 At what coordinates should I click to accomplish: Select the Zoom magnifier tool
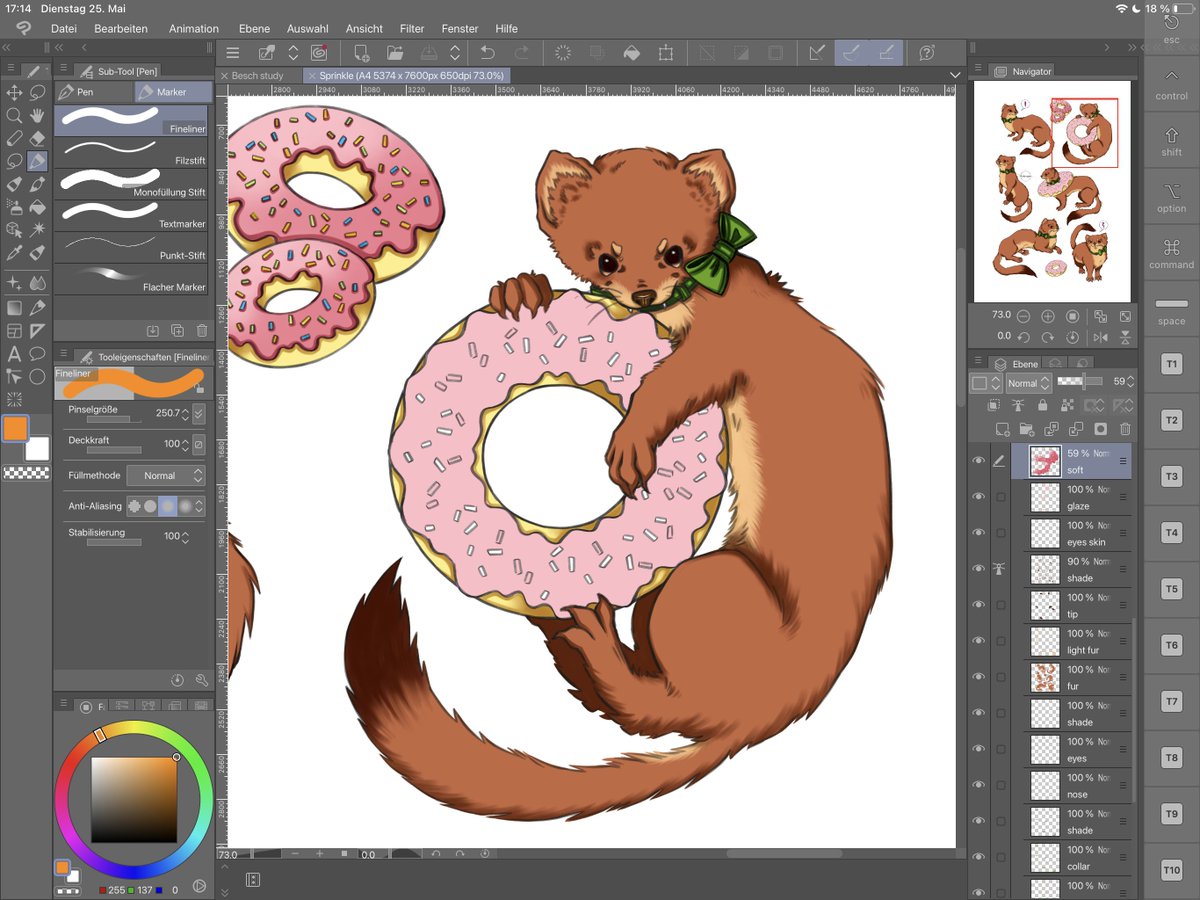(14, 116)
